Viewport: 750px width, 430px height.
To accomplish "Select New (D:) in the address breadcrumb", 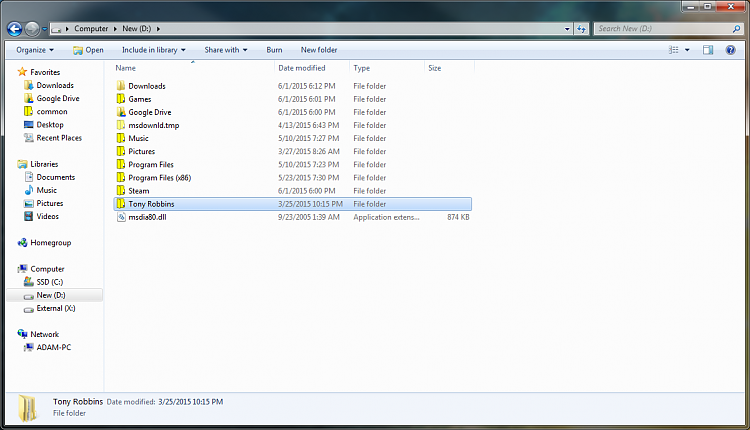I will pyautogui.click(x=136, y=29).
